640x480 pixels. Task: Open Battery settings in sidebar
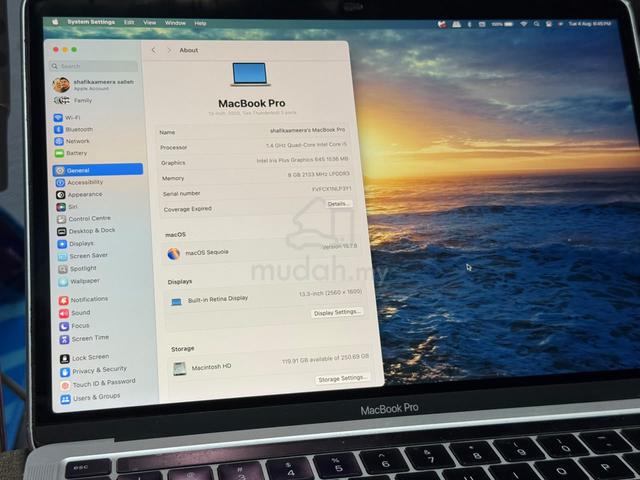(71, 153)
